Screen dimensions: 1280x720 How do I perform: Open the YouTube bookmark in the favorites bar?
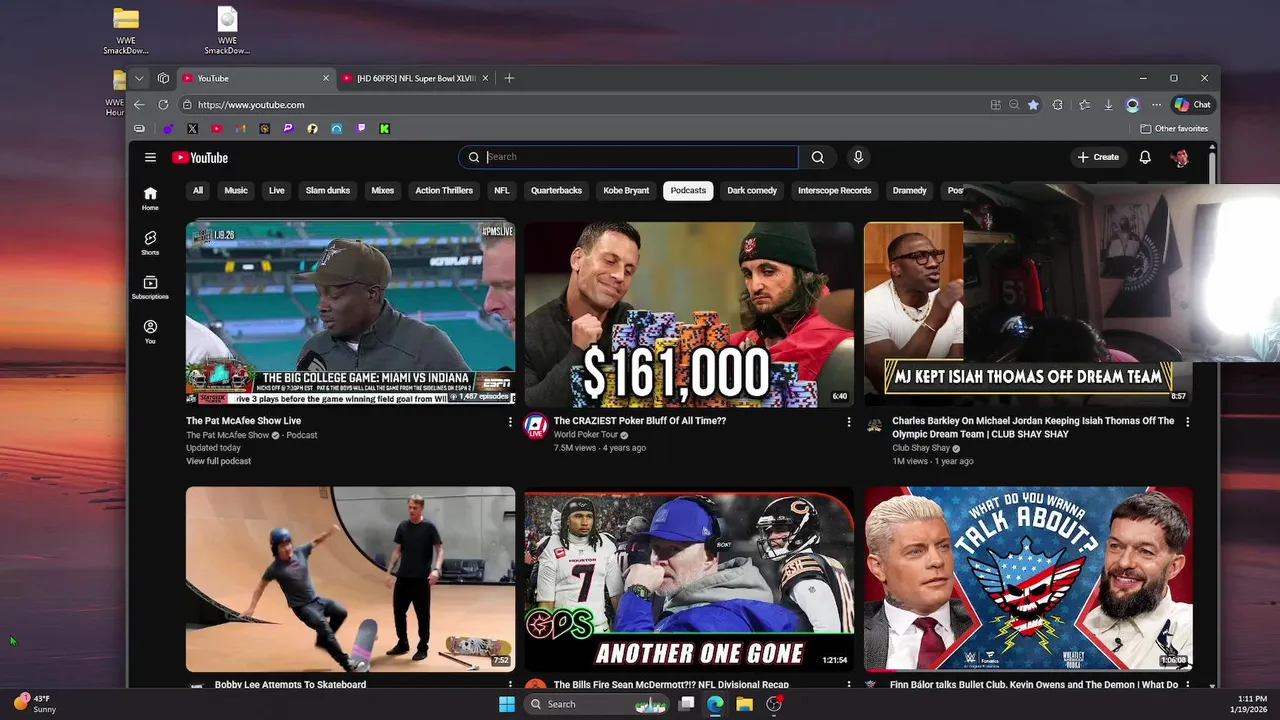pos(216,129)
